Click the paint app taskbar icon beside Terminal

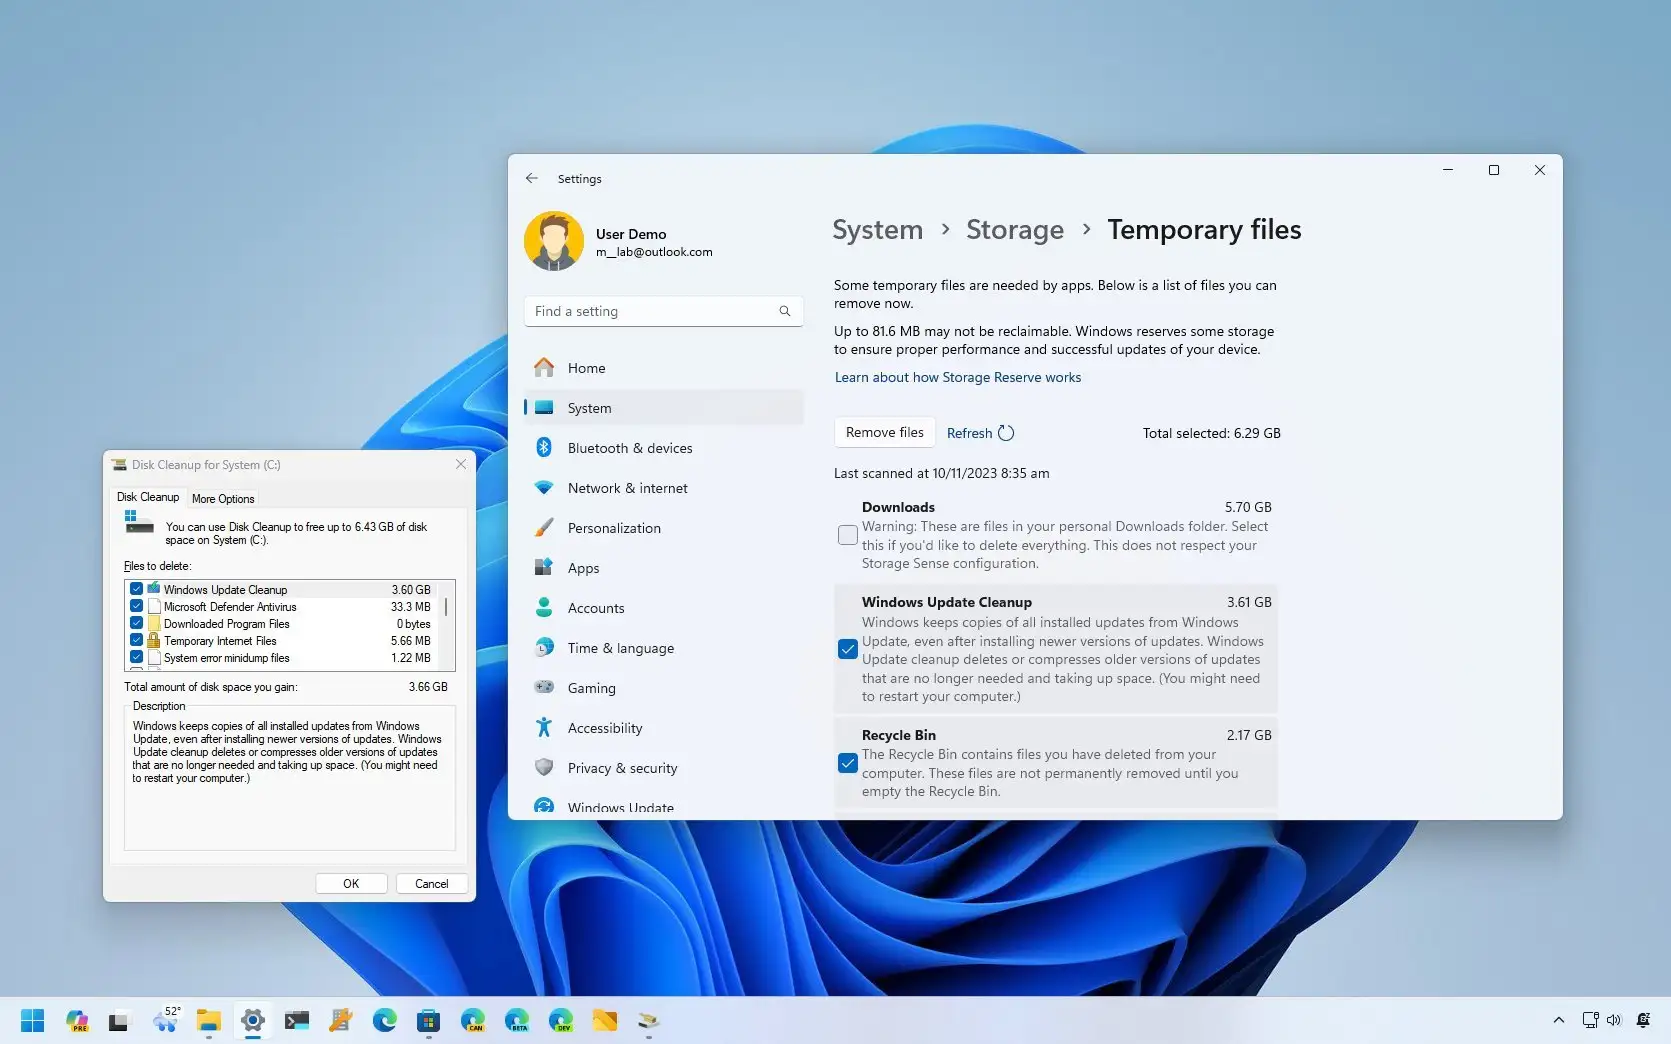coord(341,1020)
